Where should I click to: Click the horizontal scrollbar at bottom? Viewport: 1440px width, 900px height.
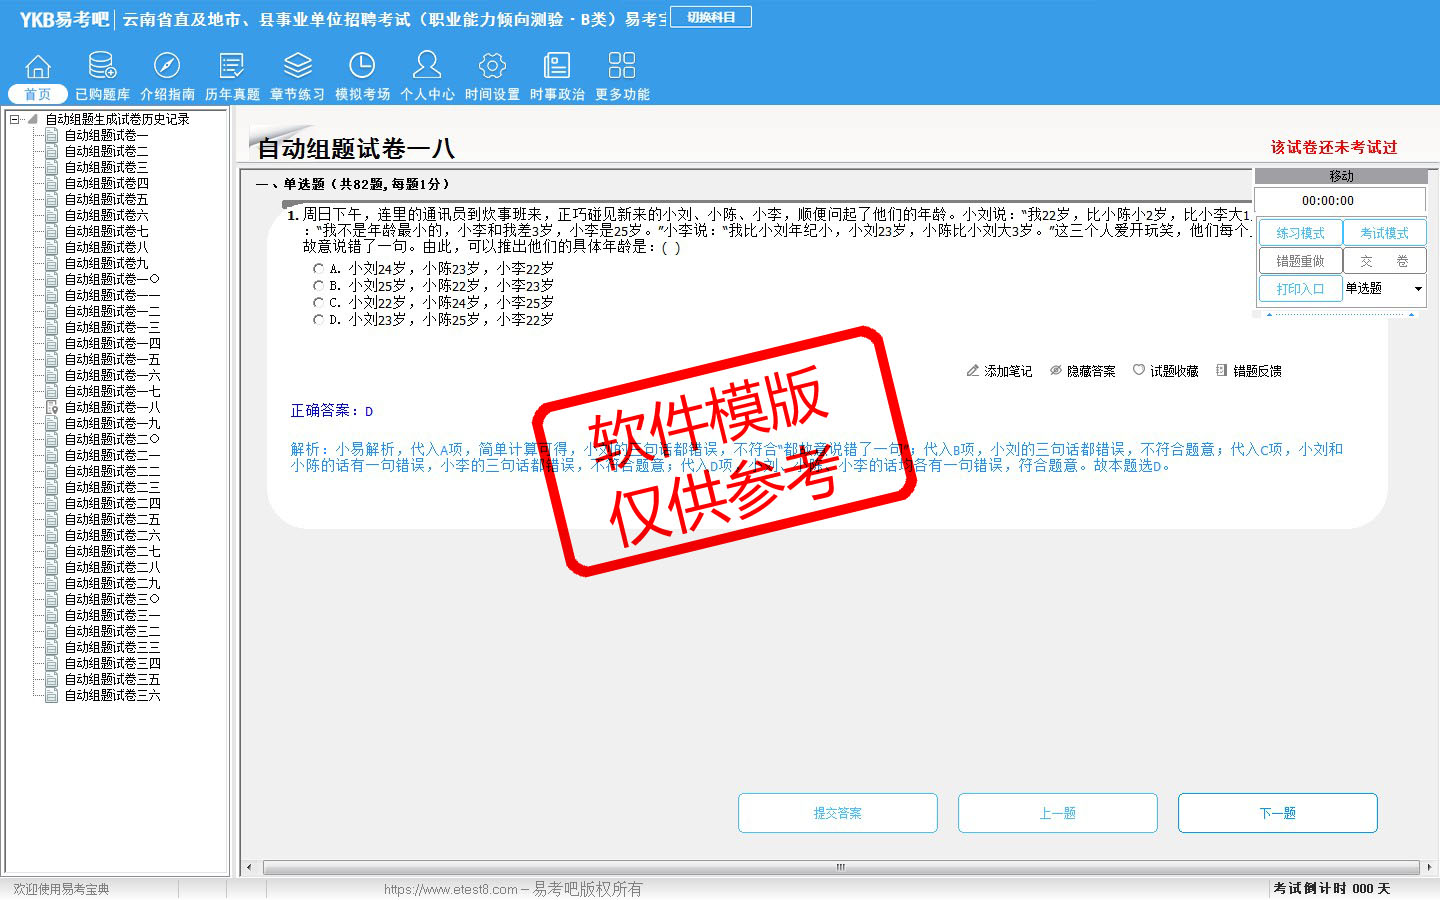pyautogui.click(x=840, y=867)
